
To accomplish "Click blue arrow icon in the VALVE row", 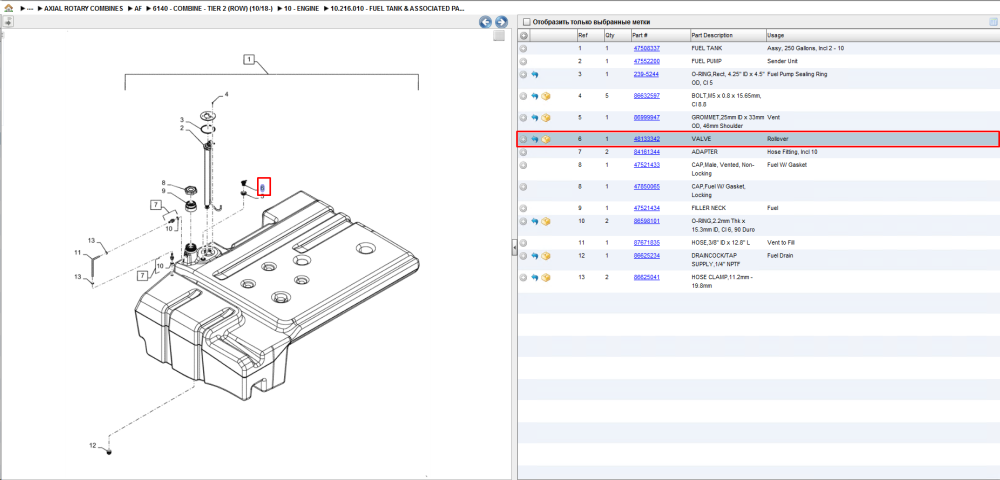I will pyautogui.click(x=534, y=139).
